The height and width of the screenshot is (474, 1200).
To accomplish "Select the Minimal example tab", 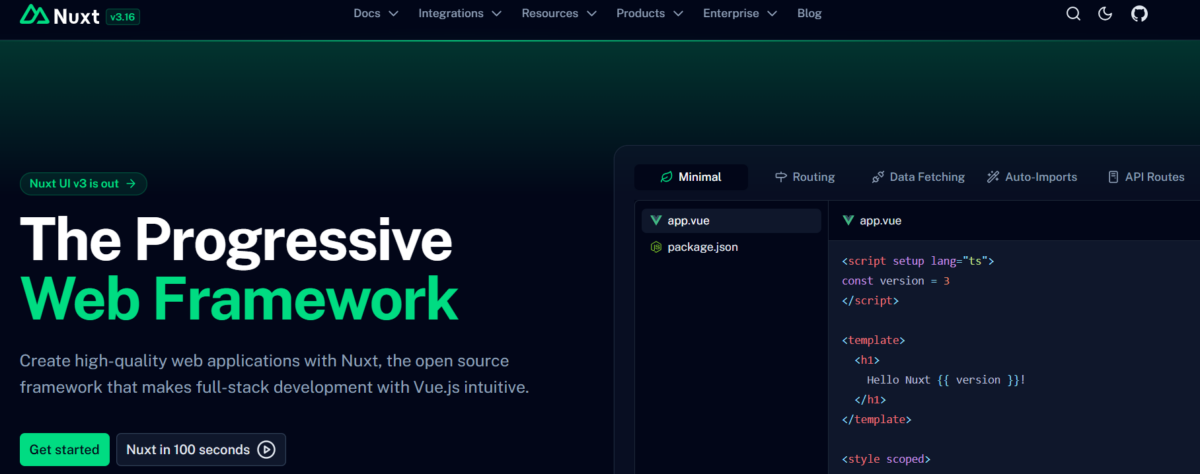I will [x=691, y=177].
